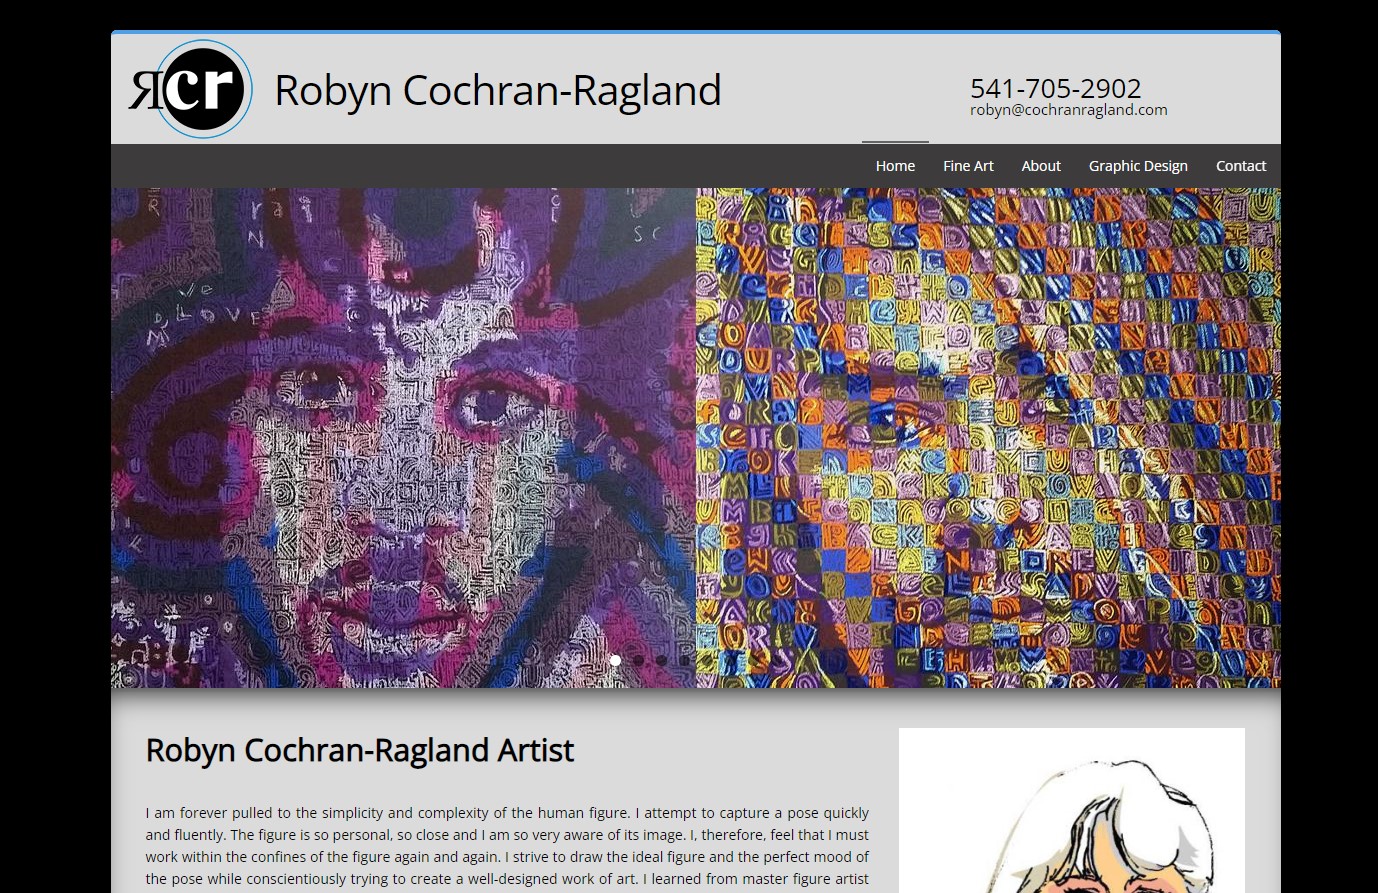Go to the Home menu item
This screenshot has width=1378, height=893.
pos(895,166)
